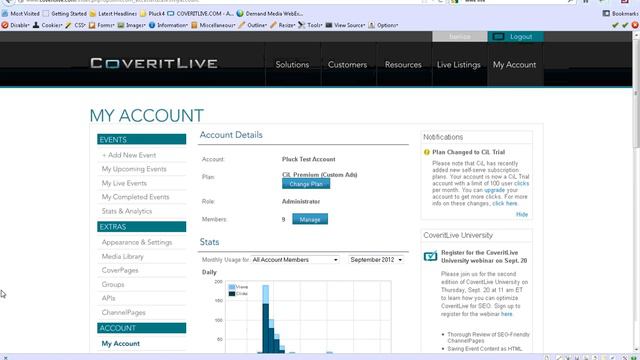The height and width of the screenshot is (360, 640).
Task: Open CoverPages in sidebar
Action: [x=120, y=270]
